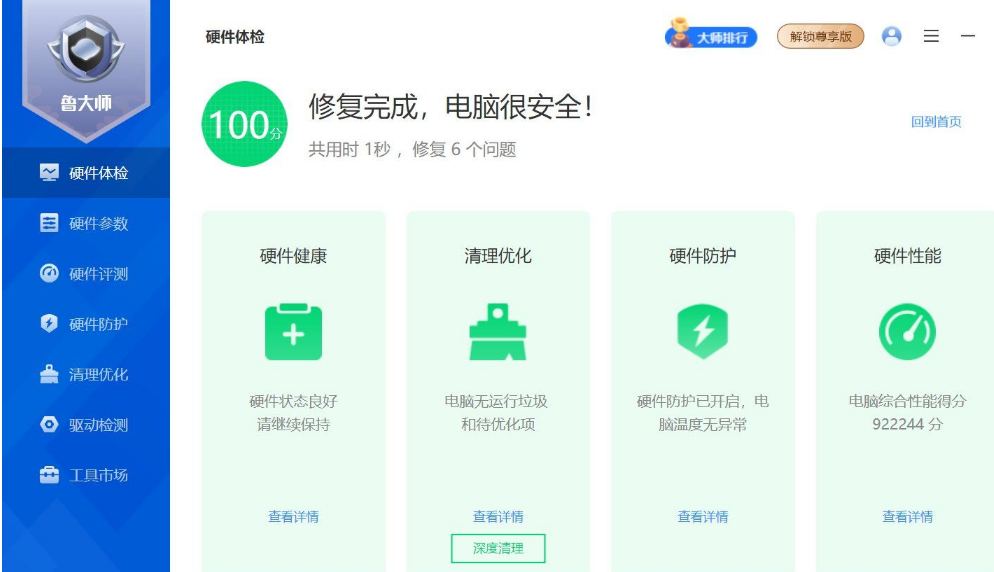The width and height of the screenshot is (994, 572).
Task: Click the 硬件性能 card title
Action: point(907,256)
